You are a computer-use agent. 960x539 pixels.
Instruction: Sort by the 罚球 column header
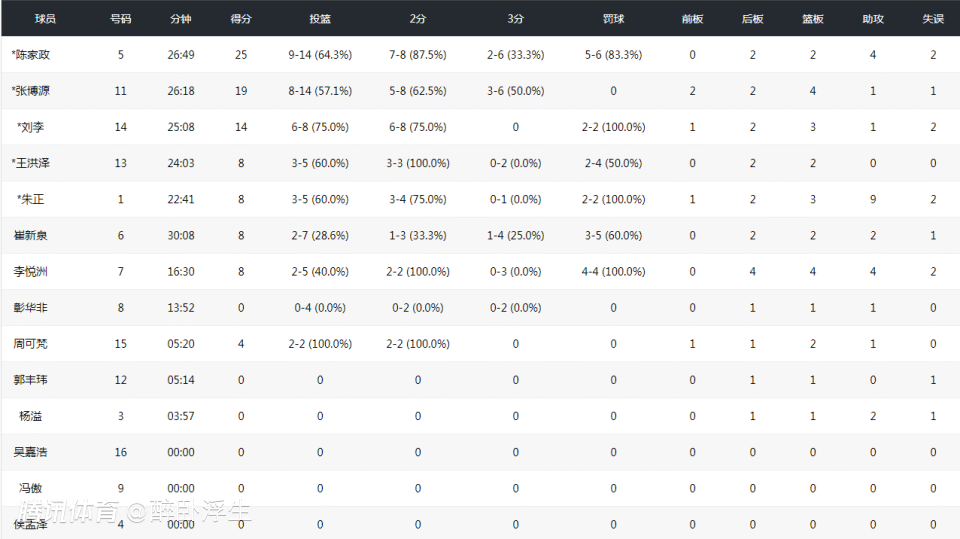(614, 18)
